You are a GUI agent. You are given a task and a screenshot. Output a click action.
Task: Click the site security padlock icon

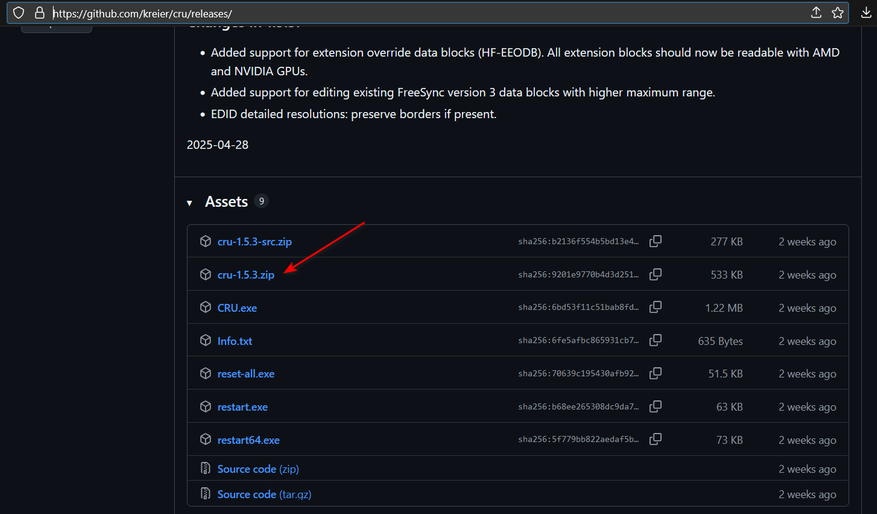pyautogui.click(x=39, y=13)
